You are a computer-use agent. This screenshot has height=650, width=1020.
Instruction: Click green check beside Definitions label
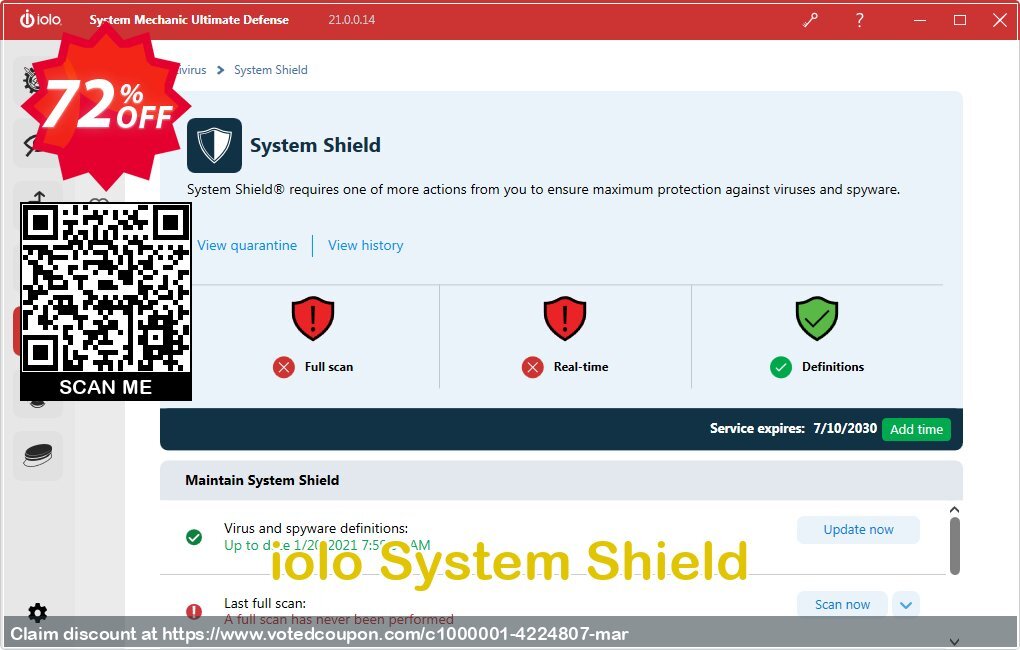tap(781, 368)
